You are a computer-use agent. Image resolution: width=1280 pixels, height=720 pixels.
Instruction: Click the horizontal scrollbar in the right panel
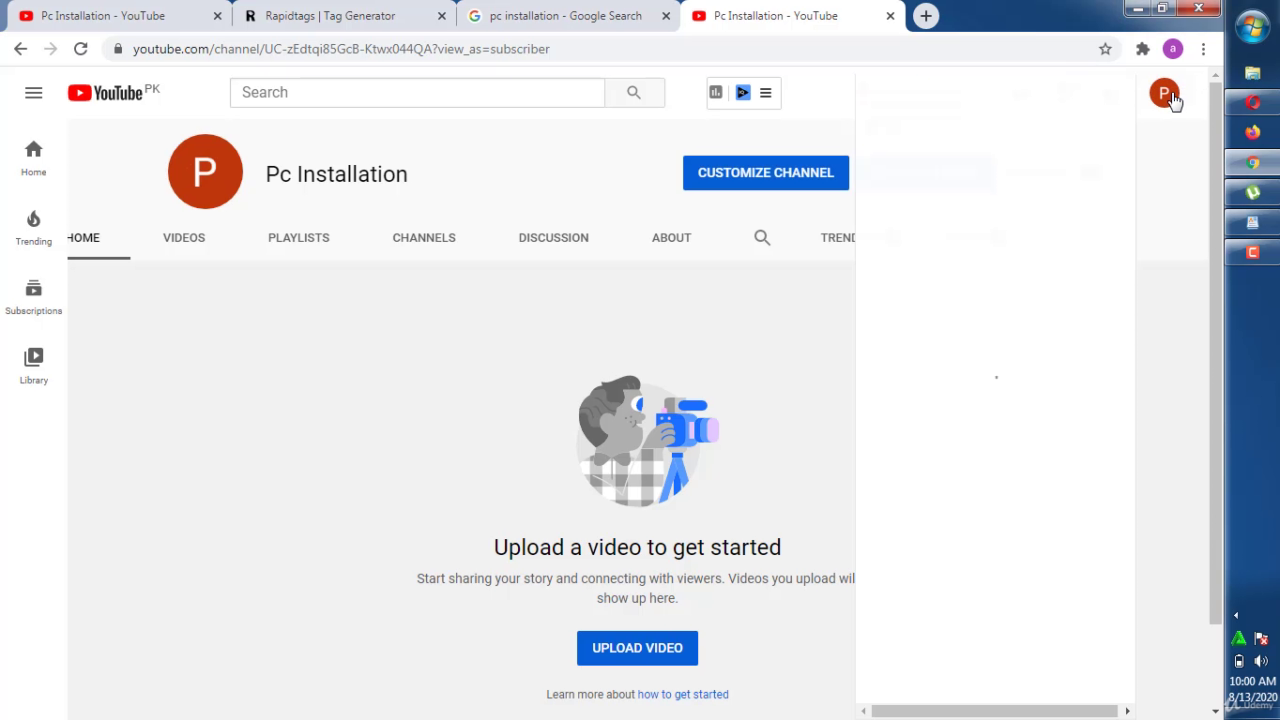[x=995, y=711]
